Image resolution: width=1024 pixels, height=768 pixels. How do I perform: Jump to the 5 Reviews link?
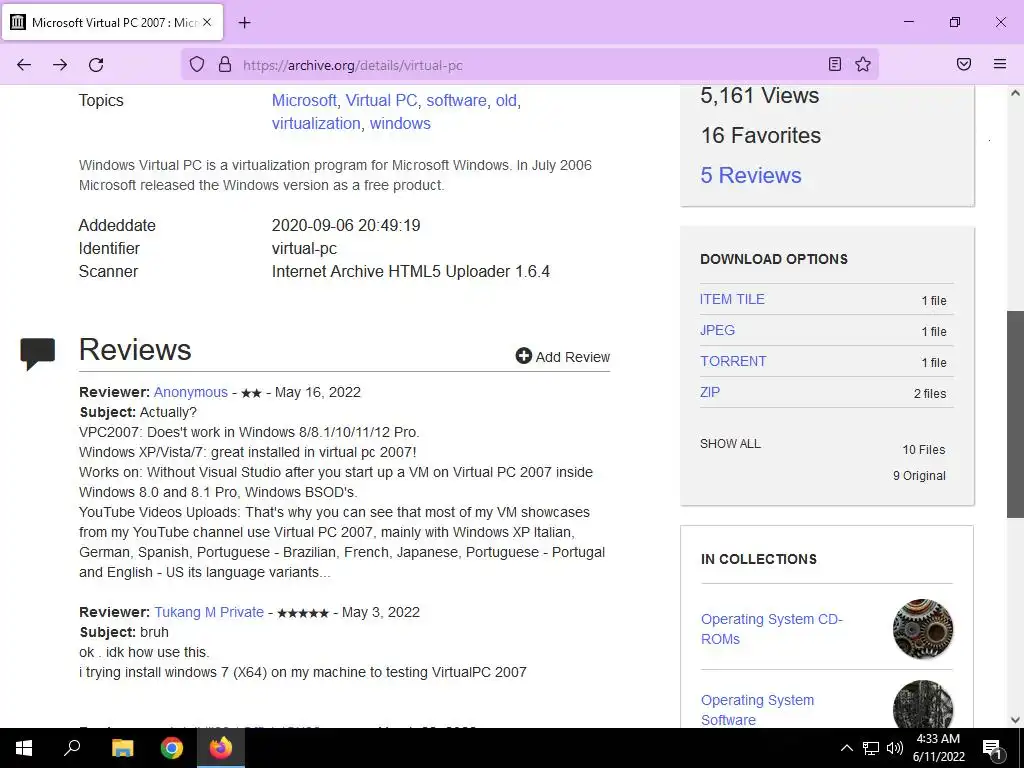750,175
